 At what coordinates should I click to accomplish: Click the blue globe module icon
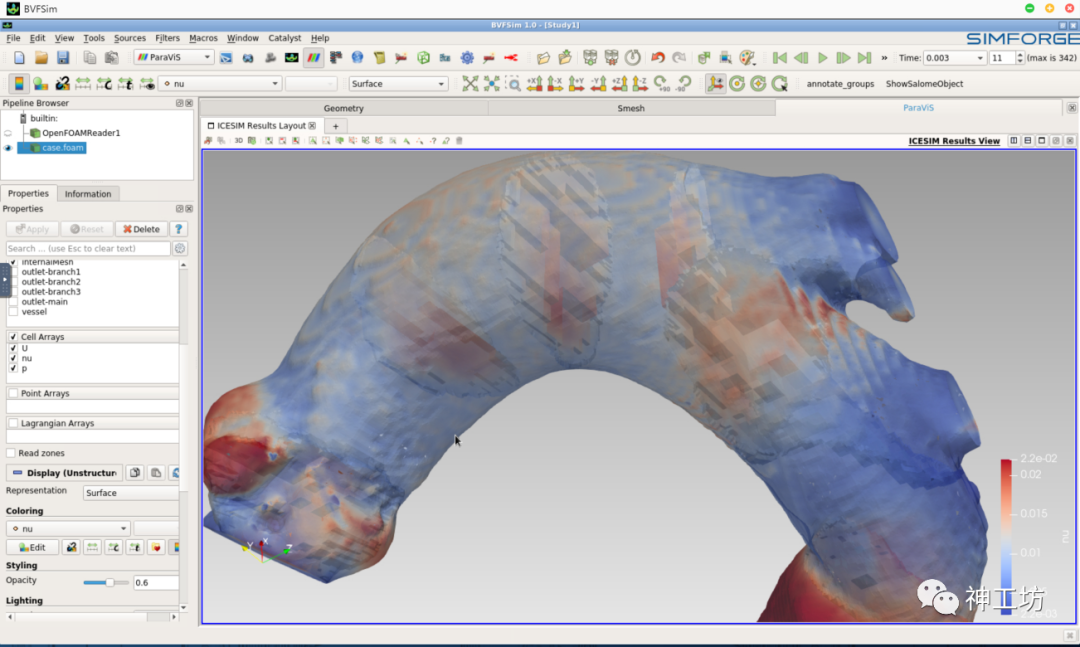pyautogui.click(x=357, y=58)
